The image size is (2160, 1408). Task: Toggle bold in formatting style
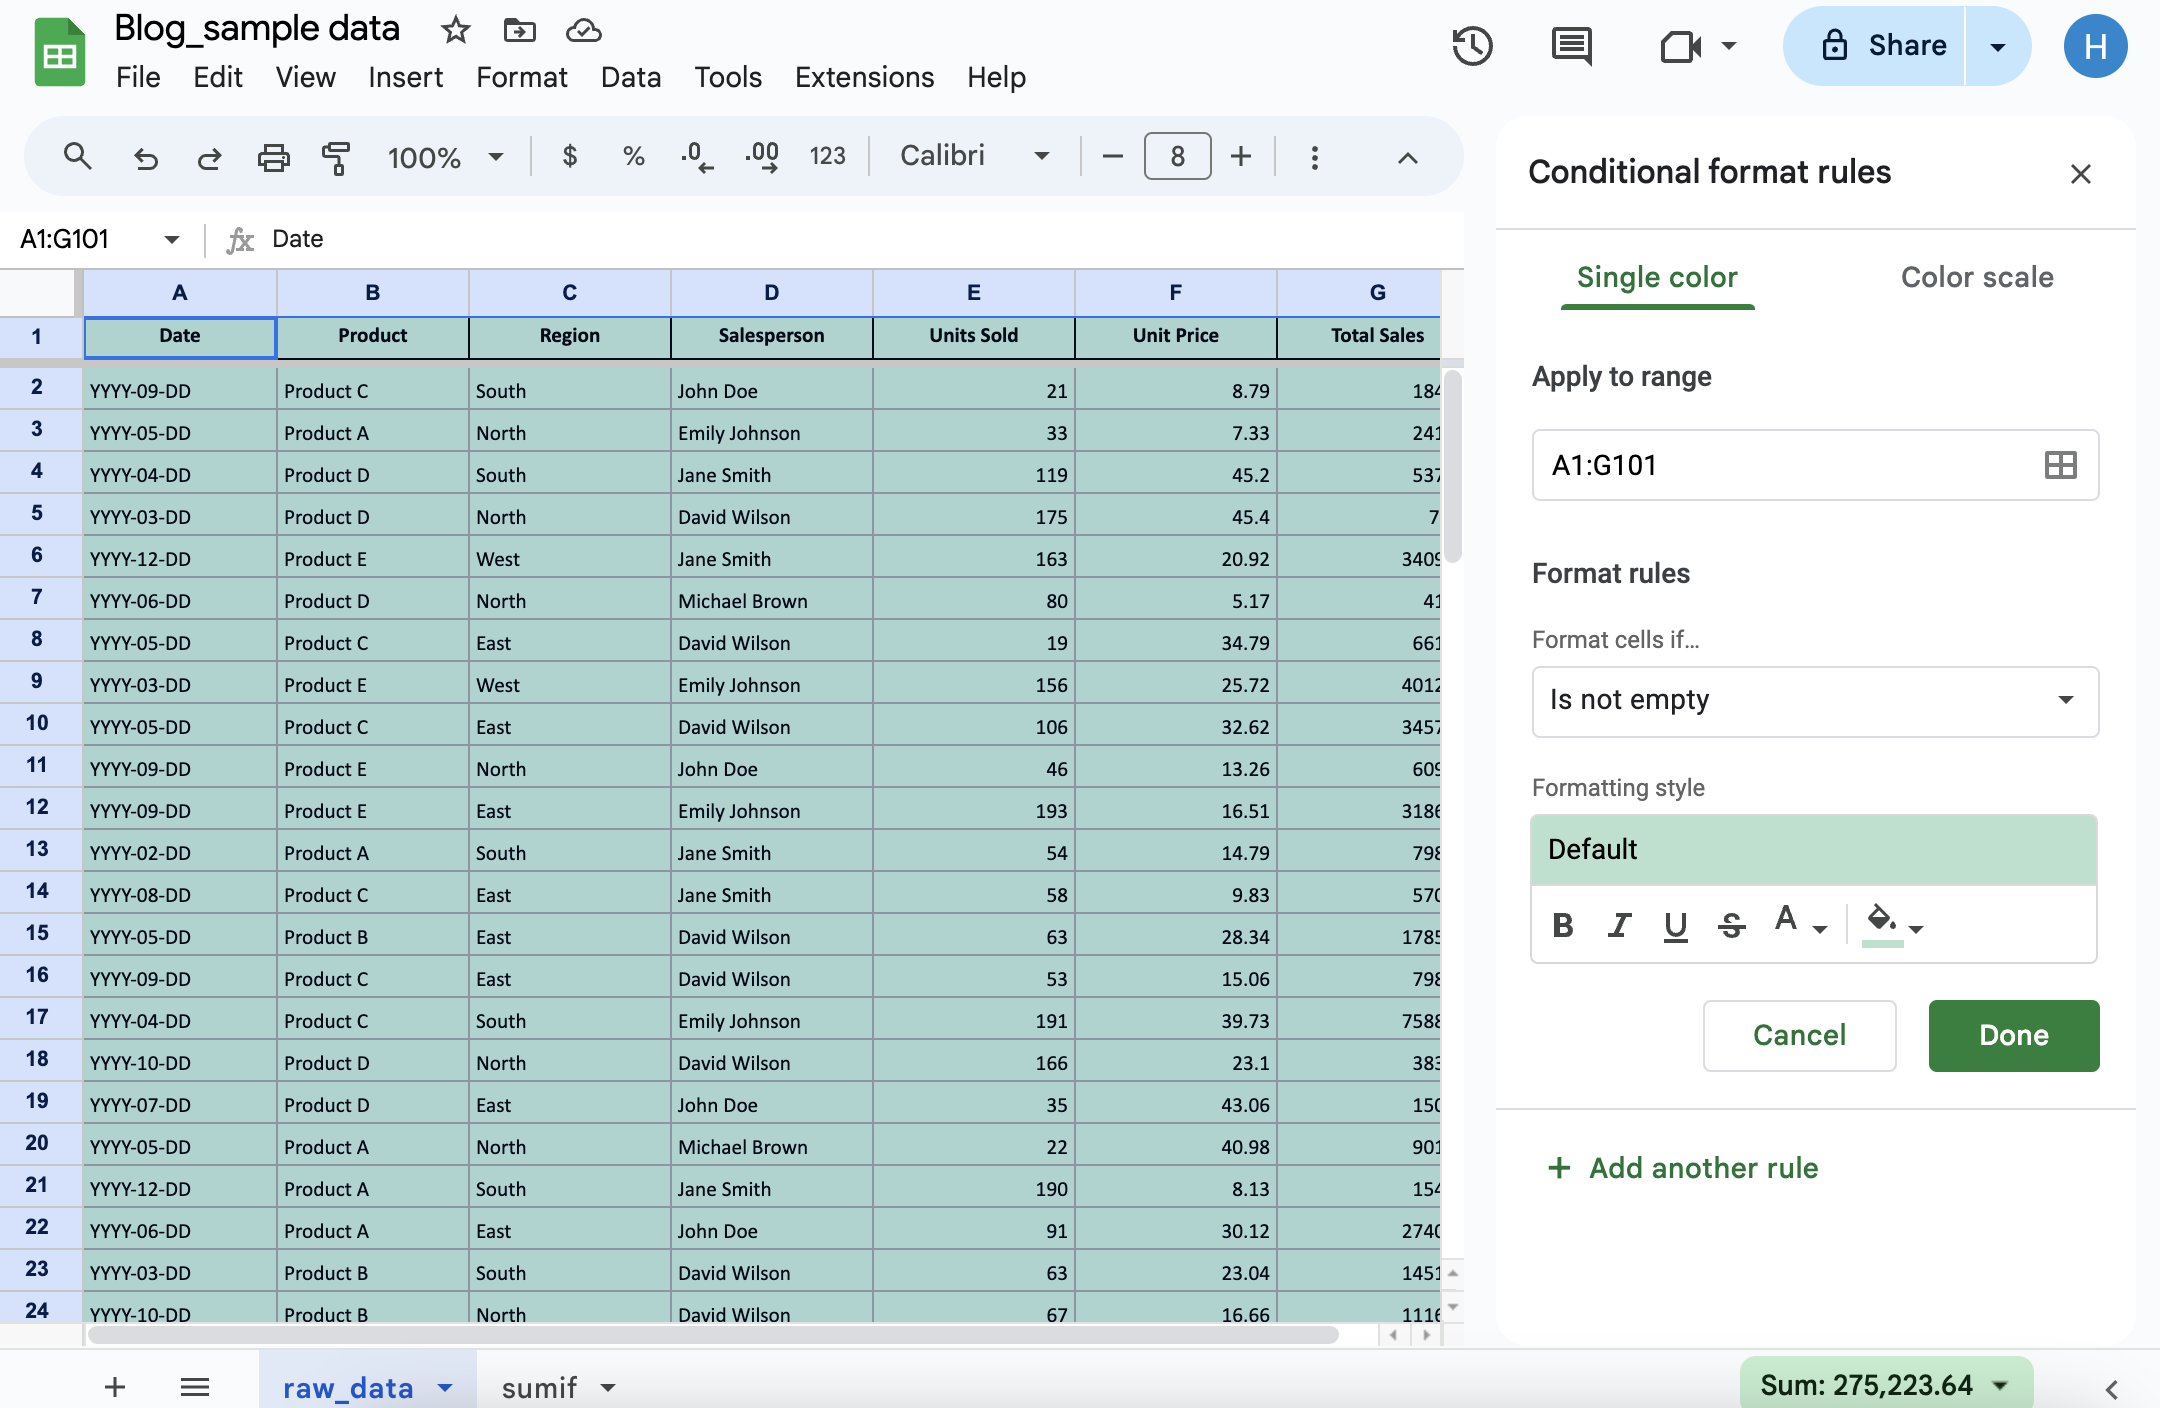pos(1563,926)
